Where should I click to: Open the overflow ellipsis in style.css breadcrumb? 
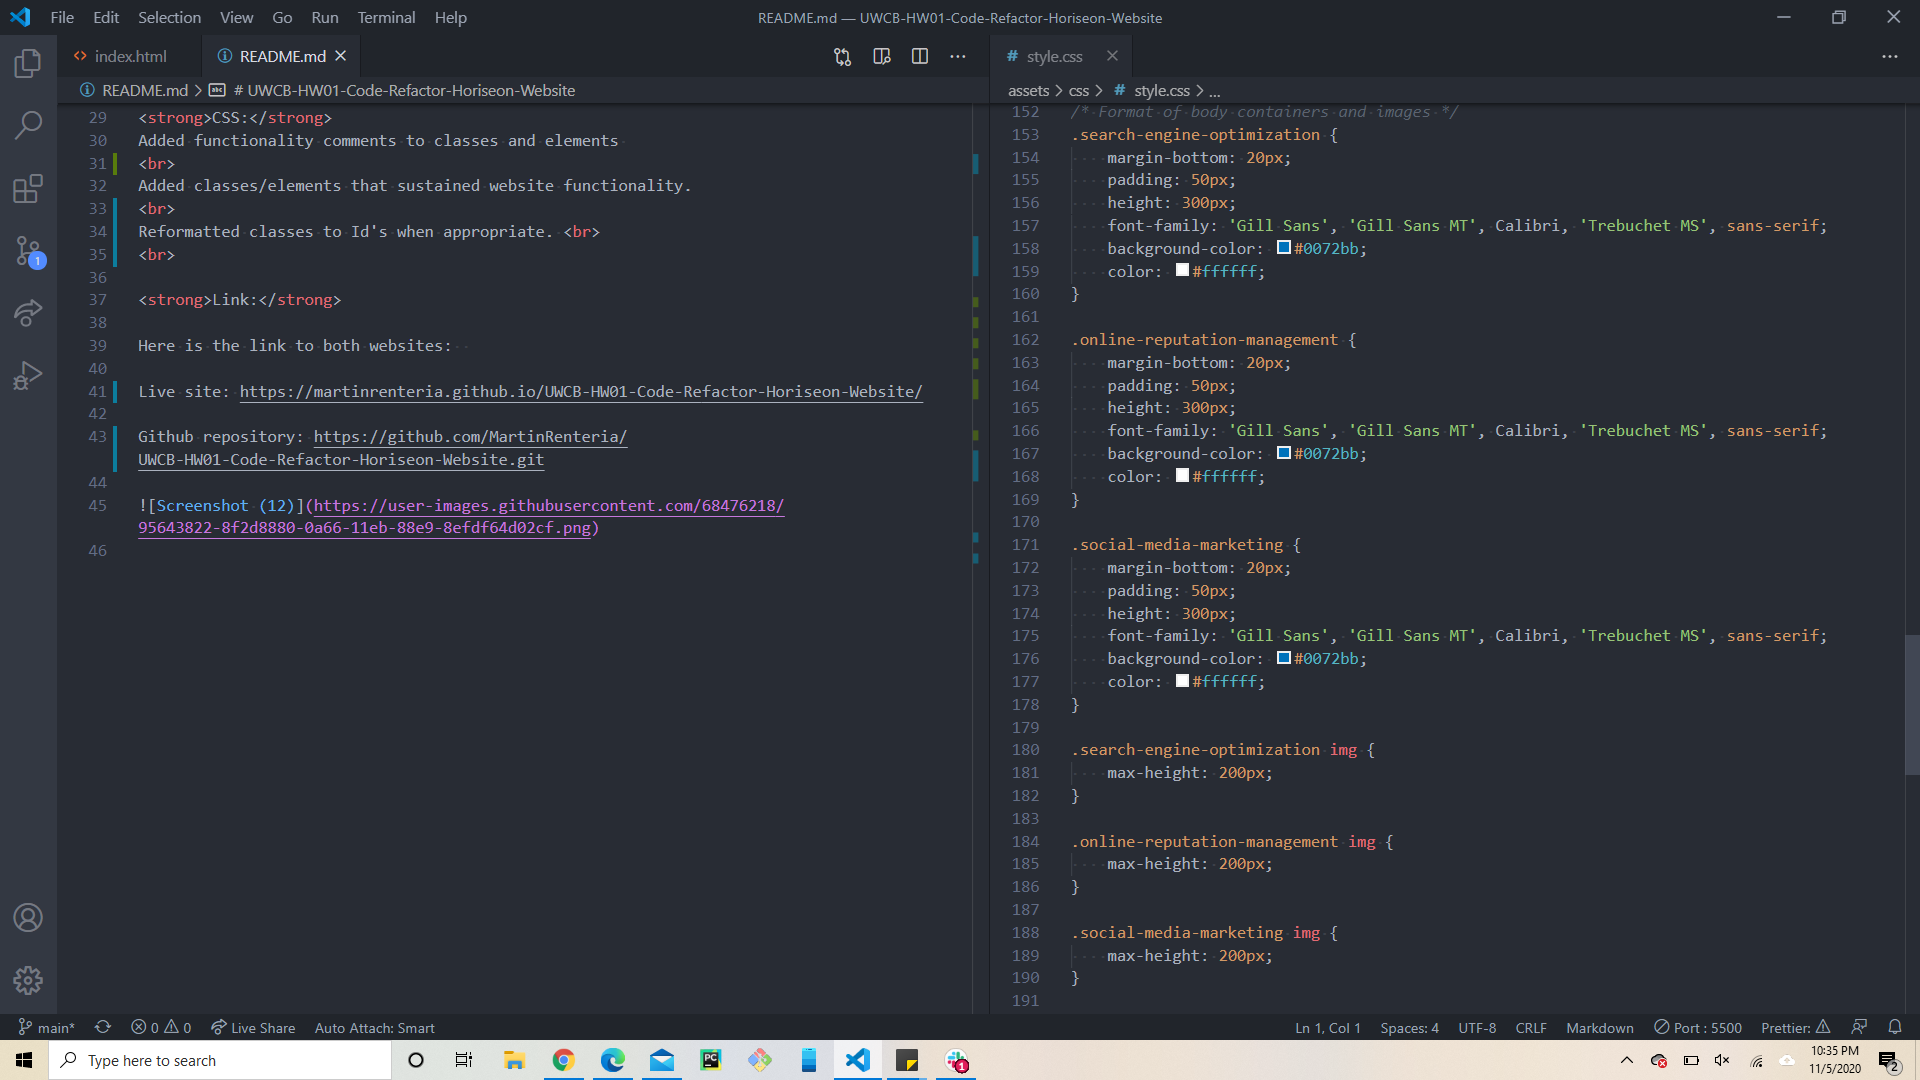click(x=1214, y=90)
